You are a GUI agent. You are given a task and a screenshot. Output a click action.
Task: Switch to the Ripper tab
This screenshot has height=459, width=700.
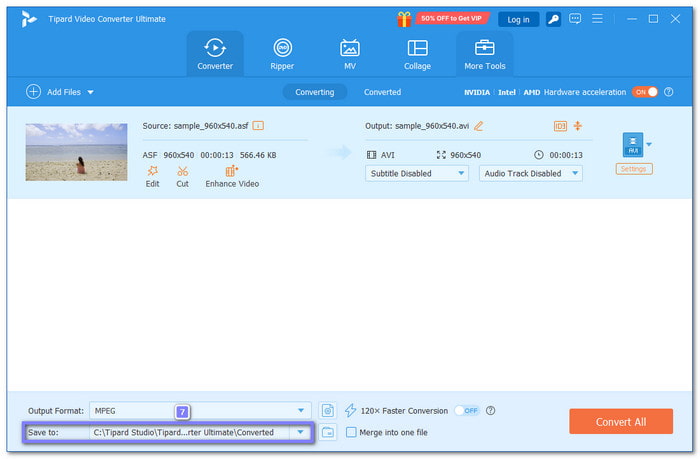pos(282,54)
